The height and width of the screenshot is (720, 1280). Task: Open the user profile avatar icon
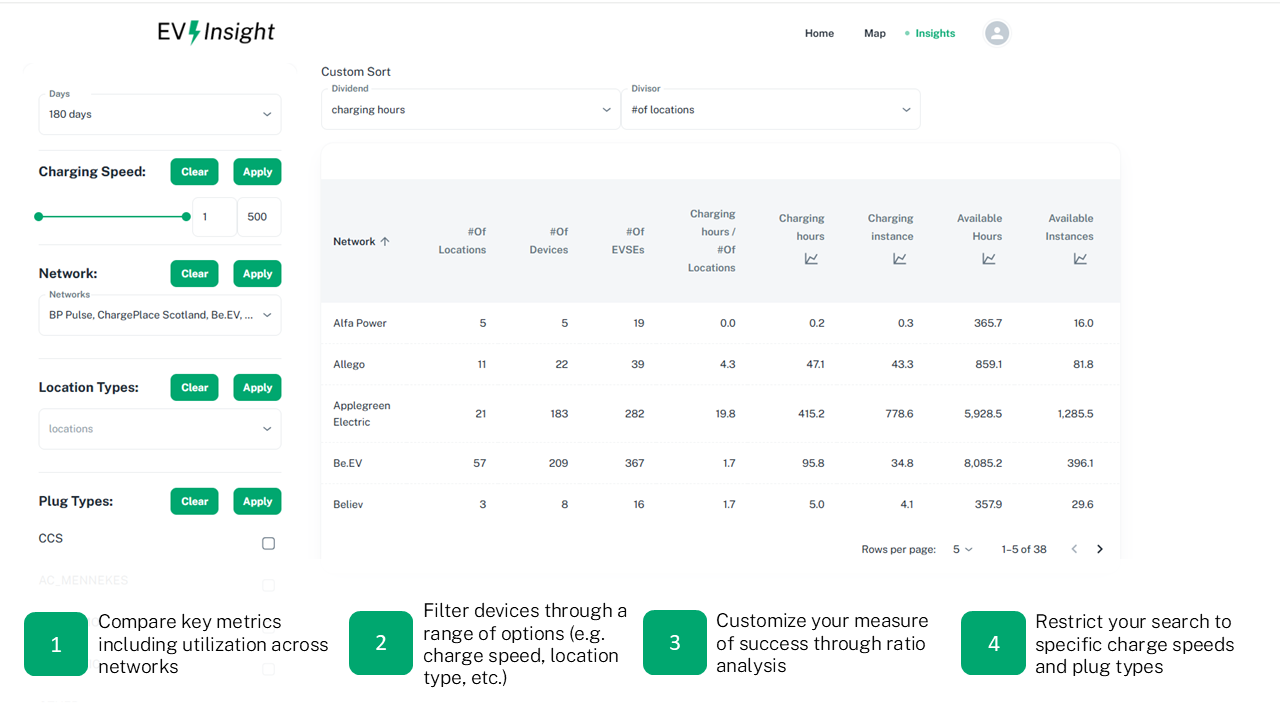(996, 33)
